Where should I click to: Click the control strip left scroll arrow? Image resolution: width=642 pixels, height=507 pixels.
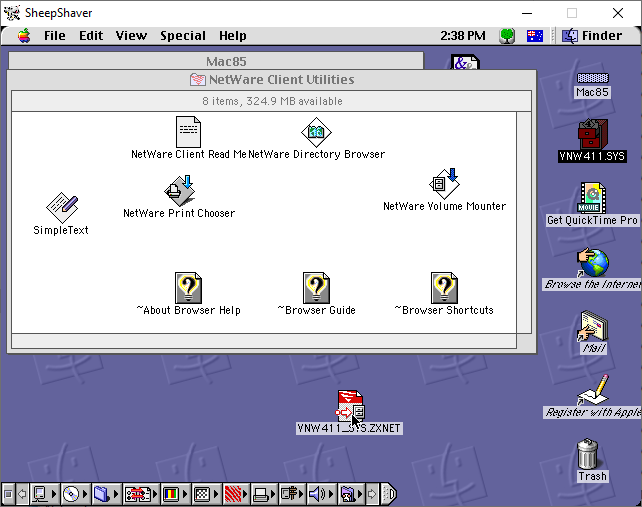click(23, 494)
